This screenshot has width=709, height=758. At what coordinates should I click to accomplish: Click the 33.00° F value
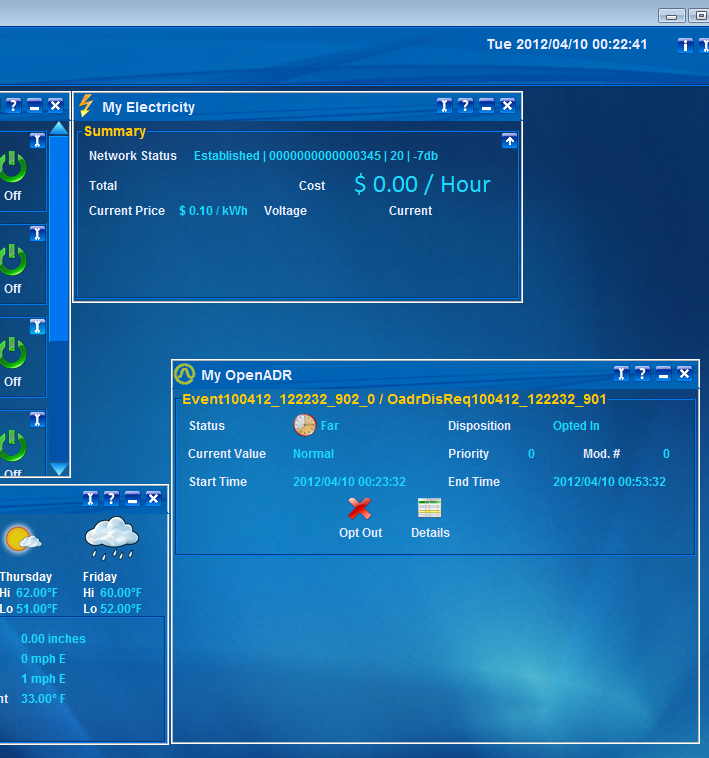click(x=43, y=699)
